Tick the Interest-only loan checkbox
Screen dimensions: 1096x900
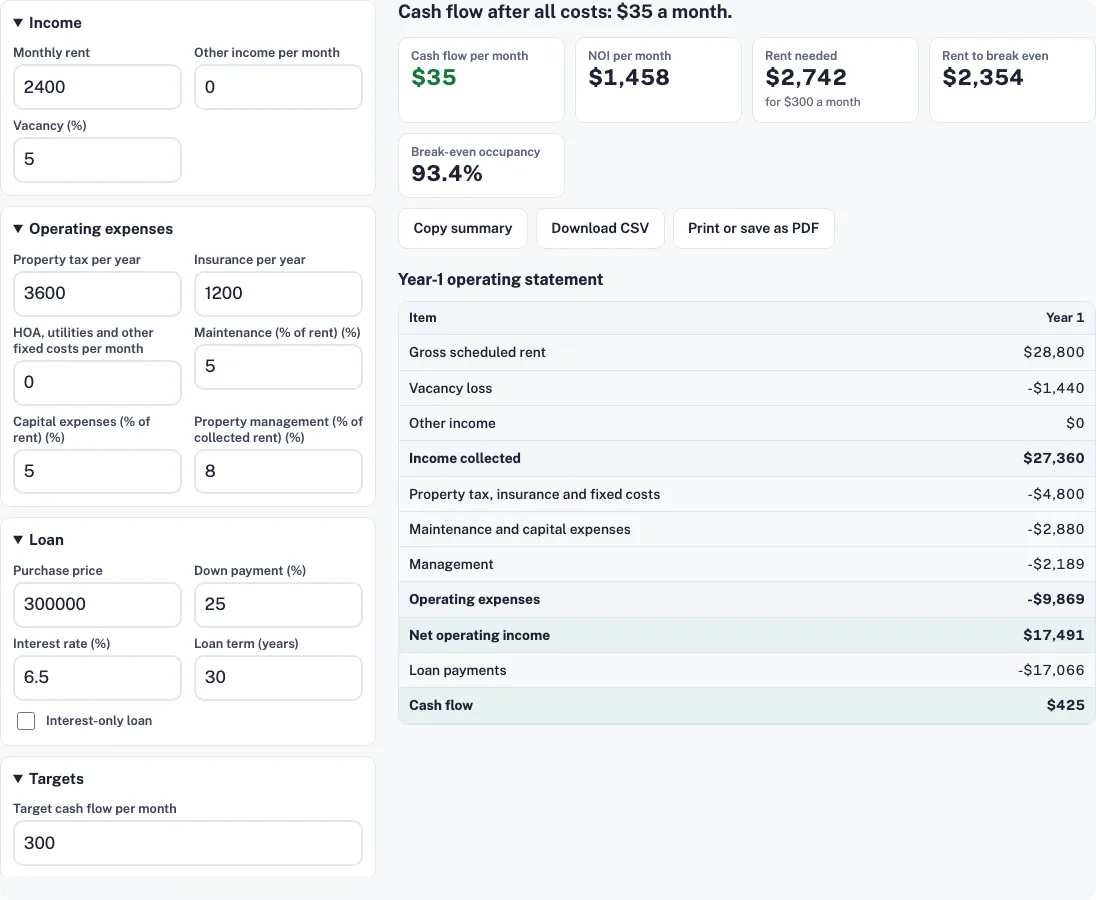tap(26, 721)
